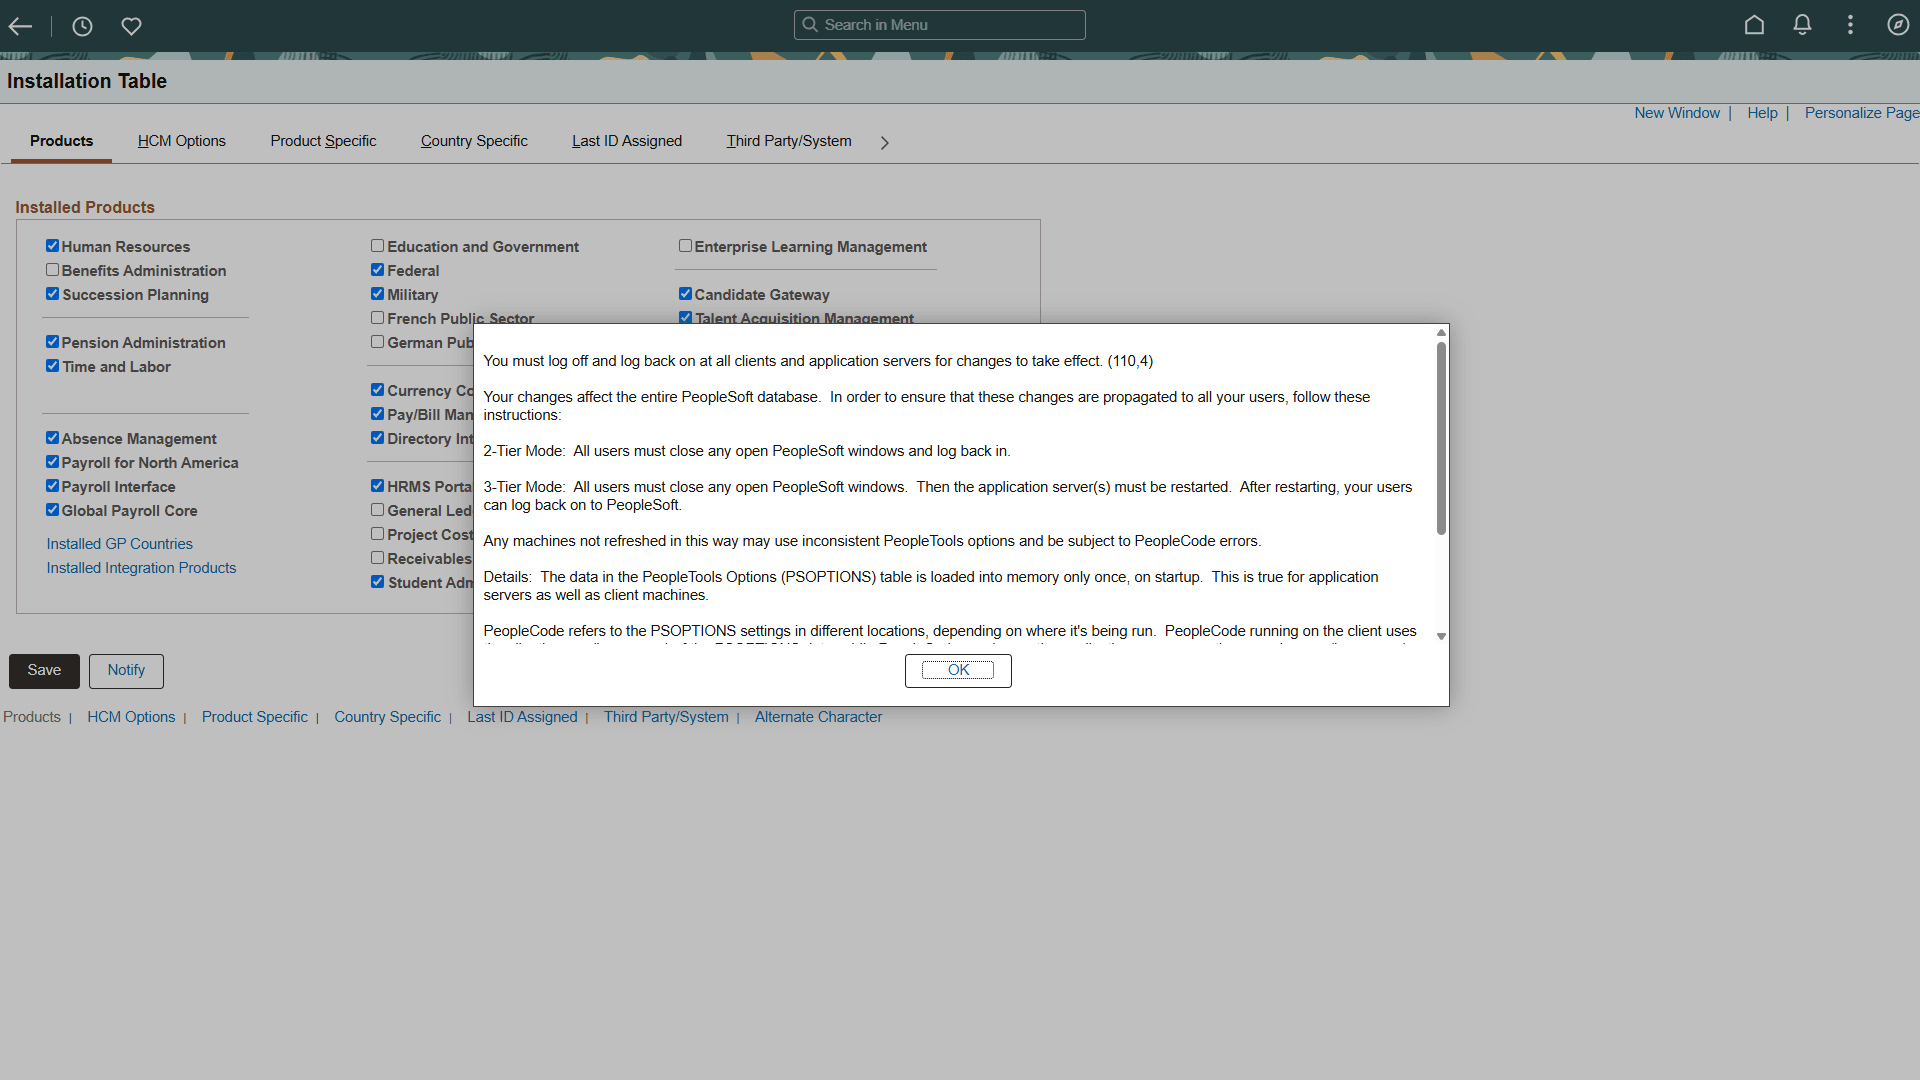Toggle Succession Planning checkbox
This screenshot has height=1080, width=1920.
tap(52, 294)
